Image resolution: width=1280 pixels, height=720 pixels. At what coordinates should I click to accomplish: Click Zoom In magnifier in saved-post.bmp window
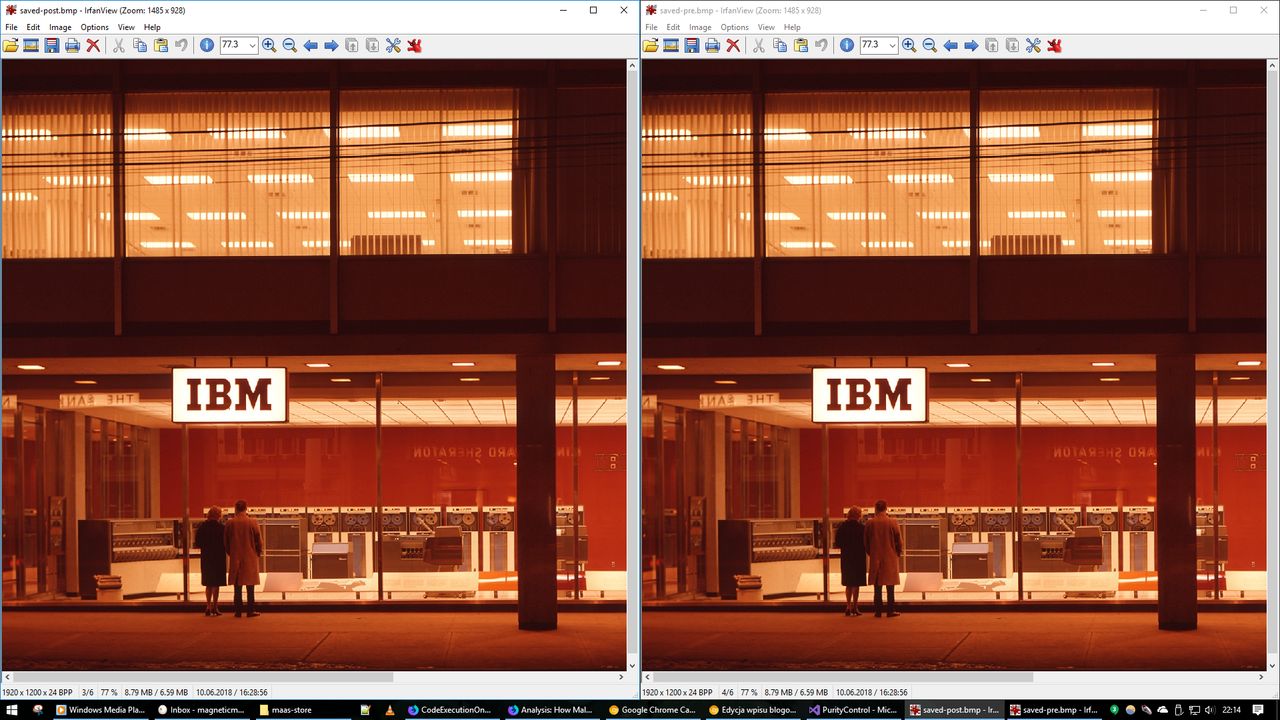[269, 45]
